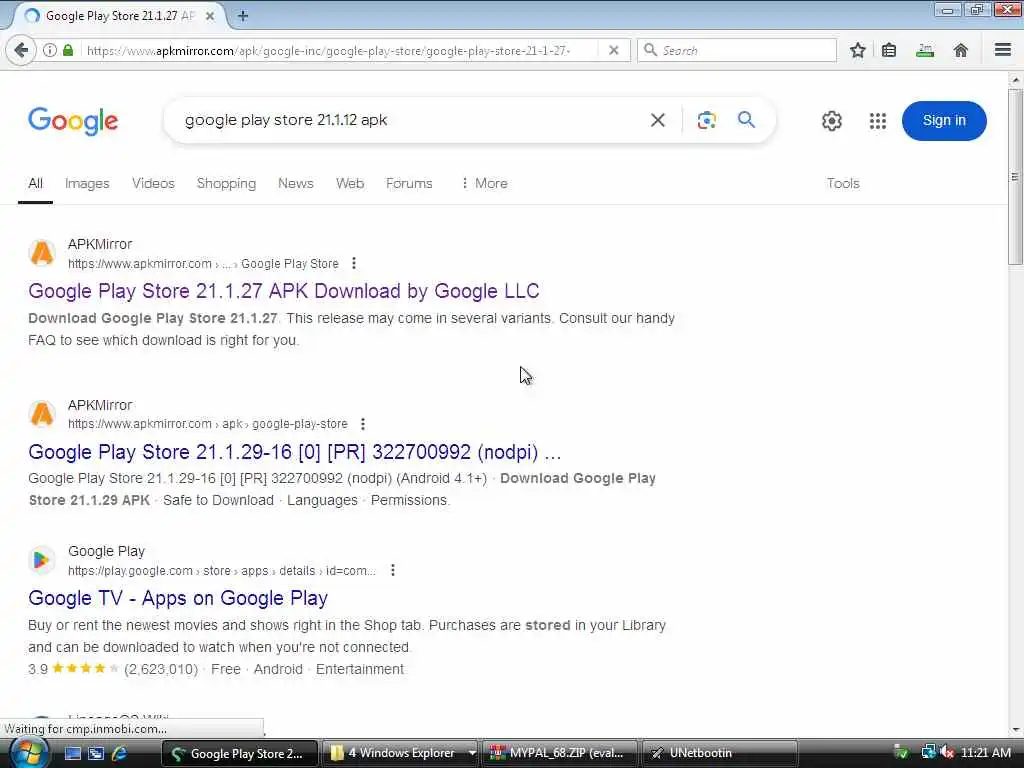
Task: Open options dots for Google Play result
Action: point(392,570)
